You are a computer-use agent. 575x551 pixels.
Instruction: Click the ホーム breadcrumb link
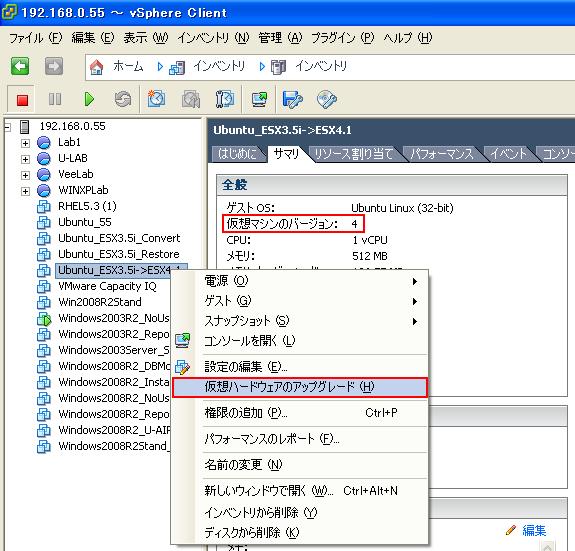pyautogui.click(x=128, y=66)
